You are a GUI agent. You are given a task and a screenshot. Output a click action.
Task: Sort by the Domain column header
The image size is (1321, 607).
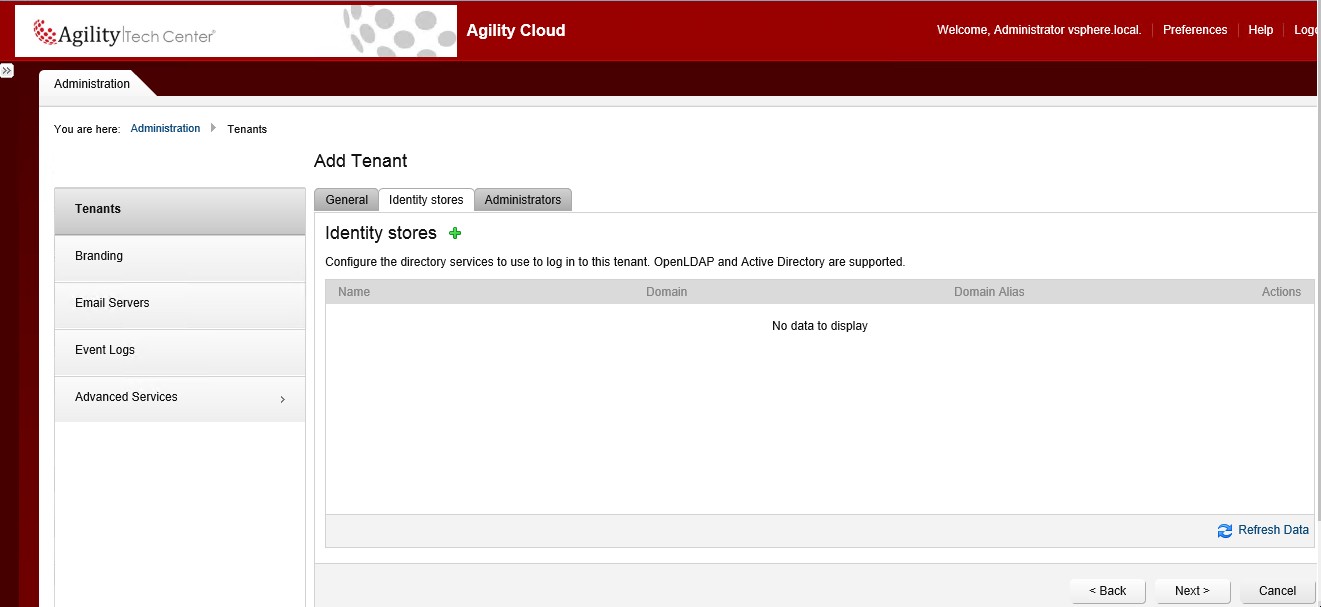(x=666, y=292)
